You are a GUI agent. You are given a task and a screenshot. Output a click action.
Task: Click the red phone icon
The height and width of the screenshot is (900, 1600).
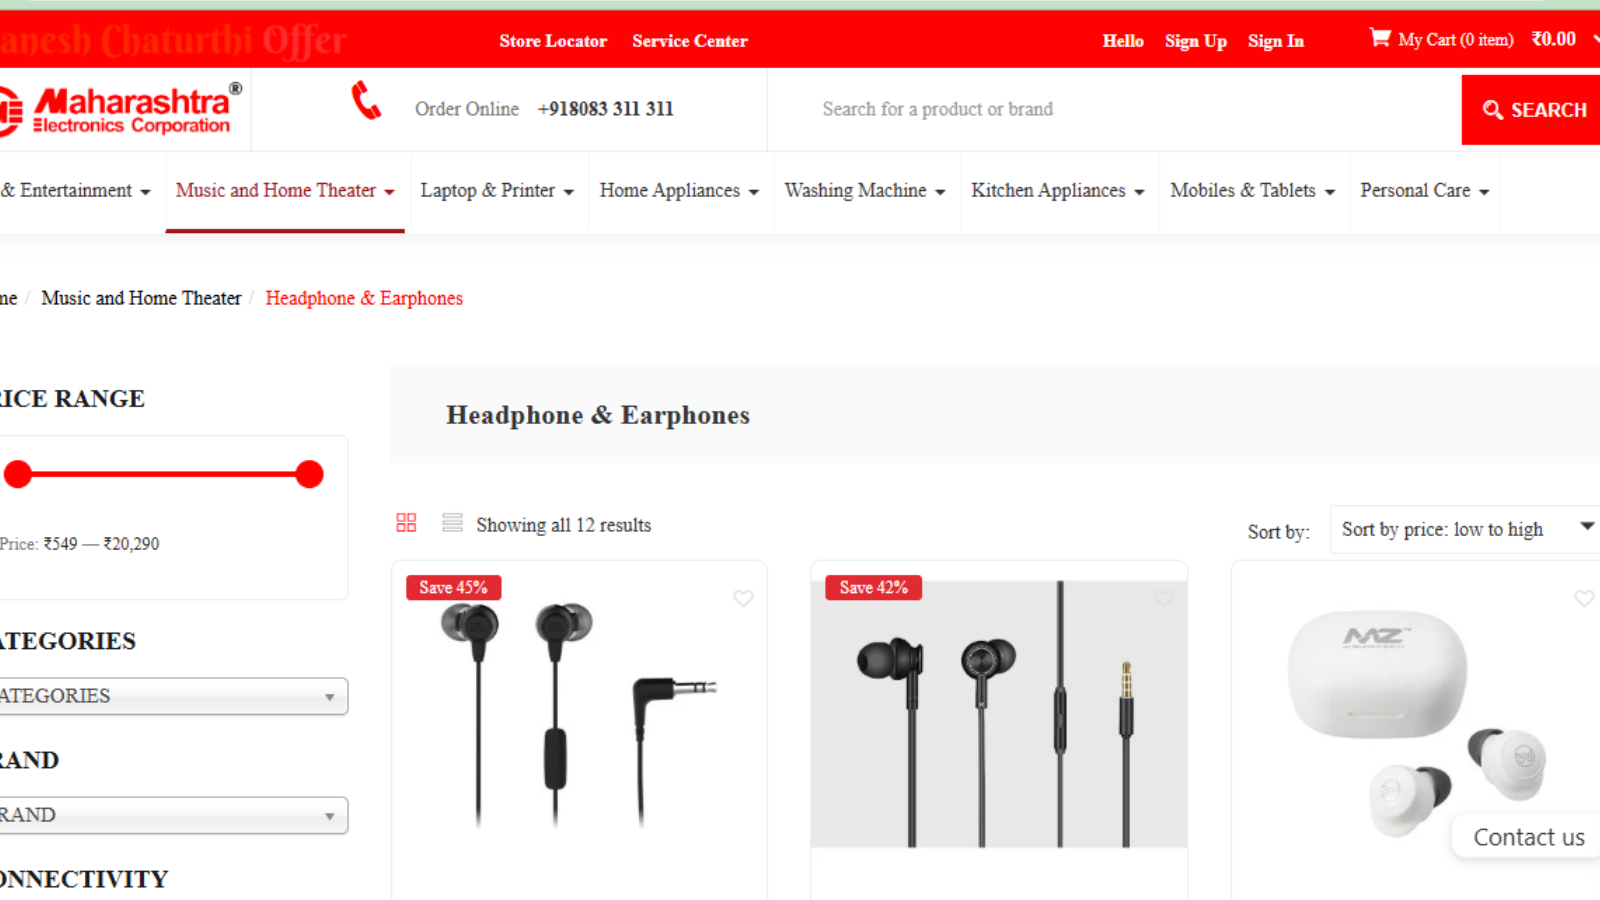click(x=366, y=100)
